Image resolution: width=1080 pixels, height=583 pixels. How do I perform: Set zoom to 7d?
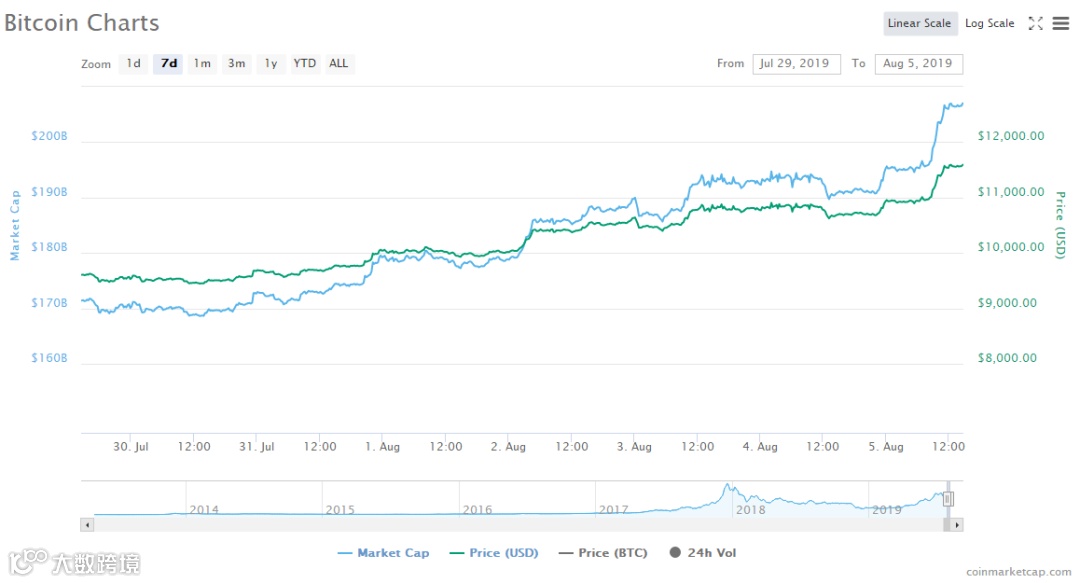pos(169,63)
